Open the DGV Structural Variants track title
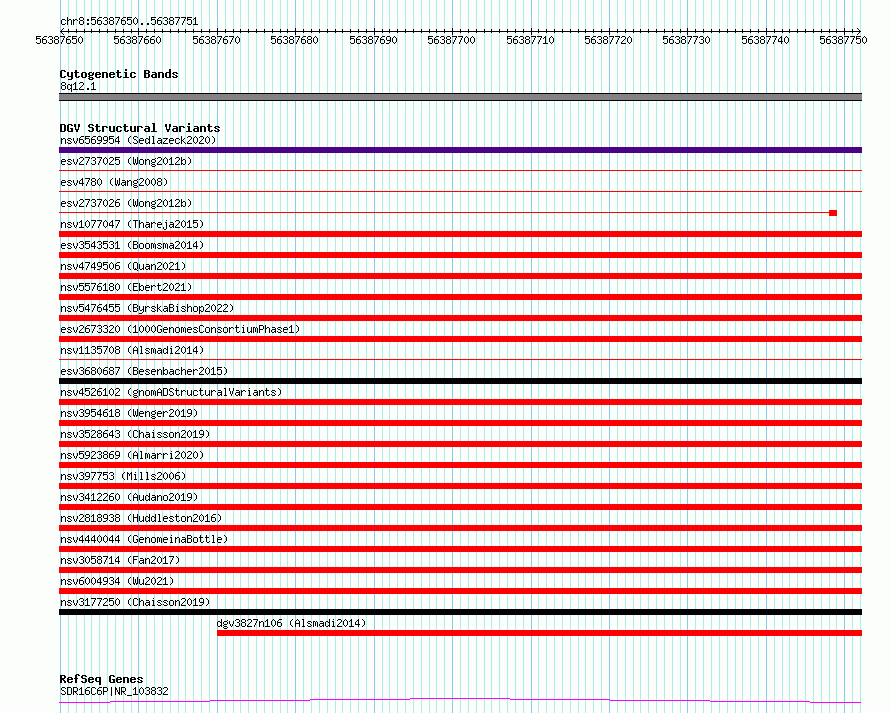The height and width of the screenshot is (713, 890). 140,128
